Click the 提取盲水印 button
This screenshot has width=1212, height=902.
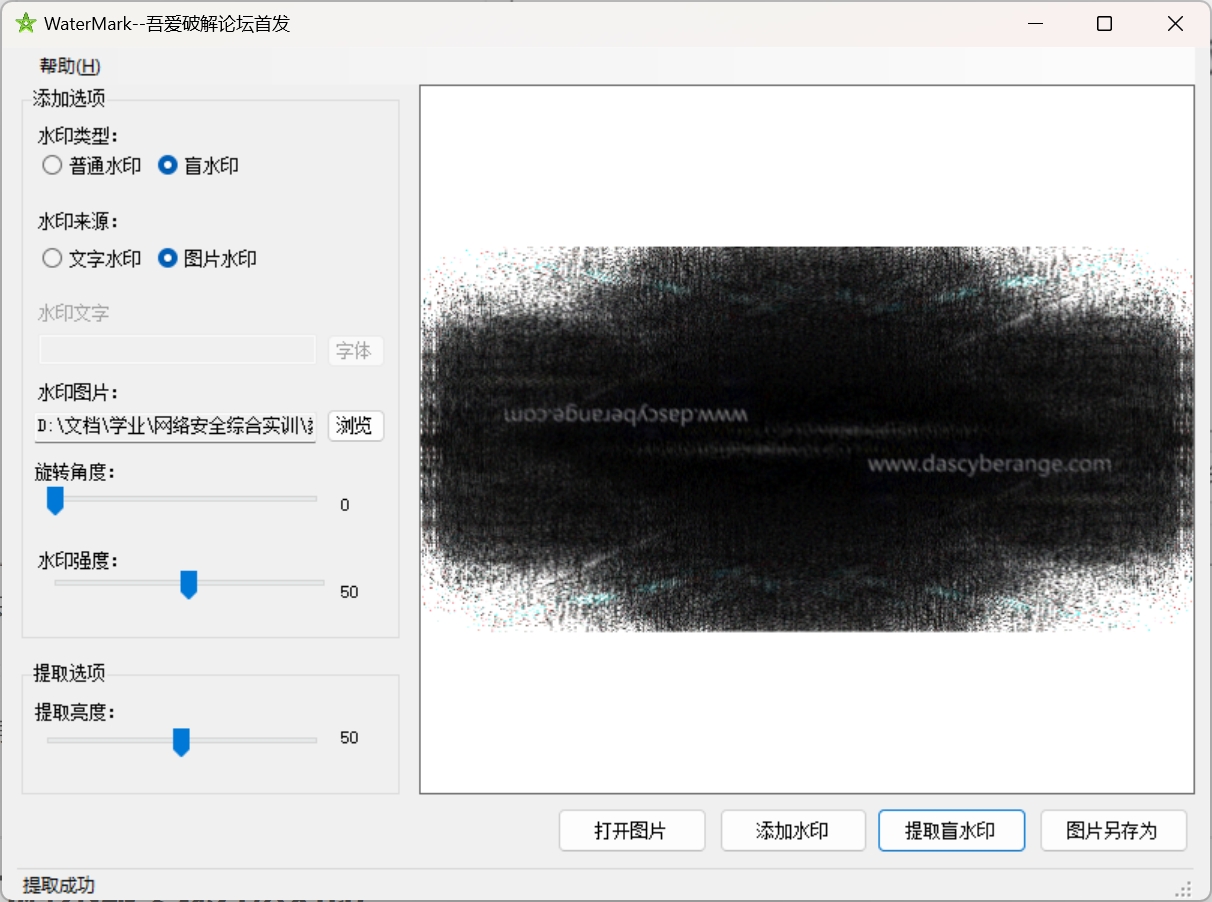[952, 830]
